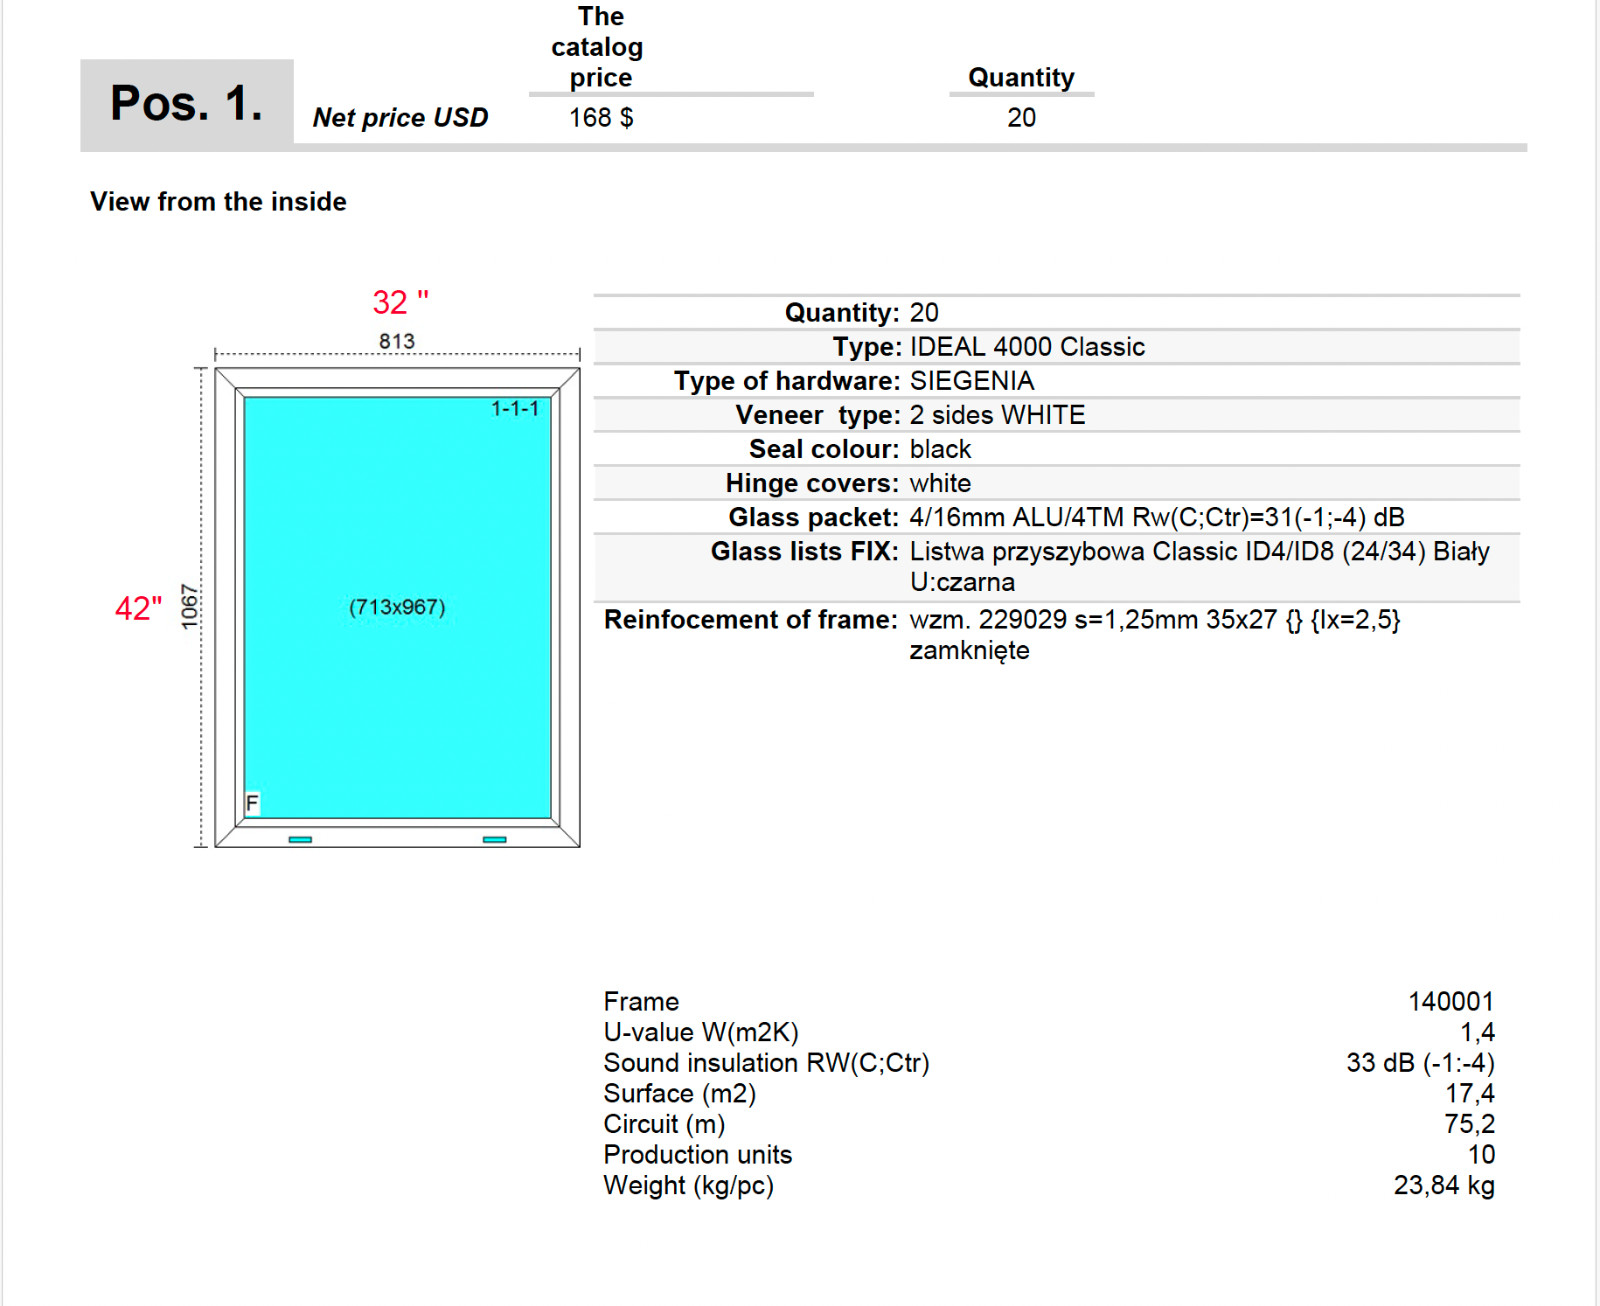Click the Quantity value 20
The width and height of the screenshot is (1600, 1306).
[1020, 117]
